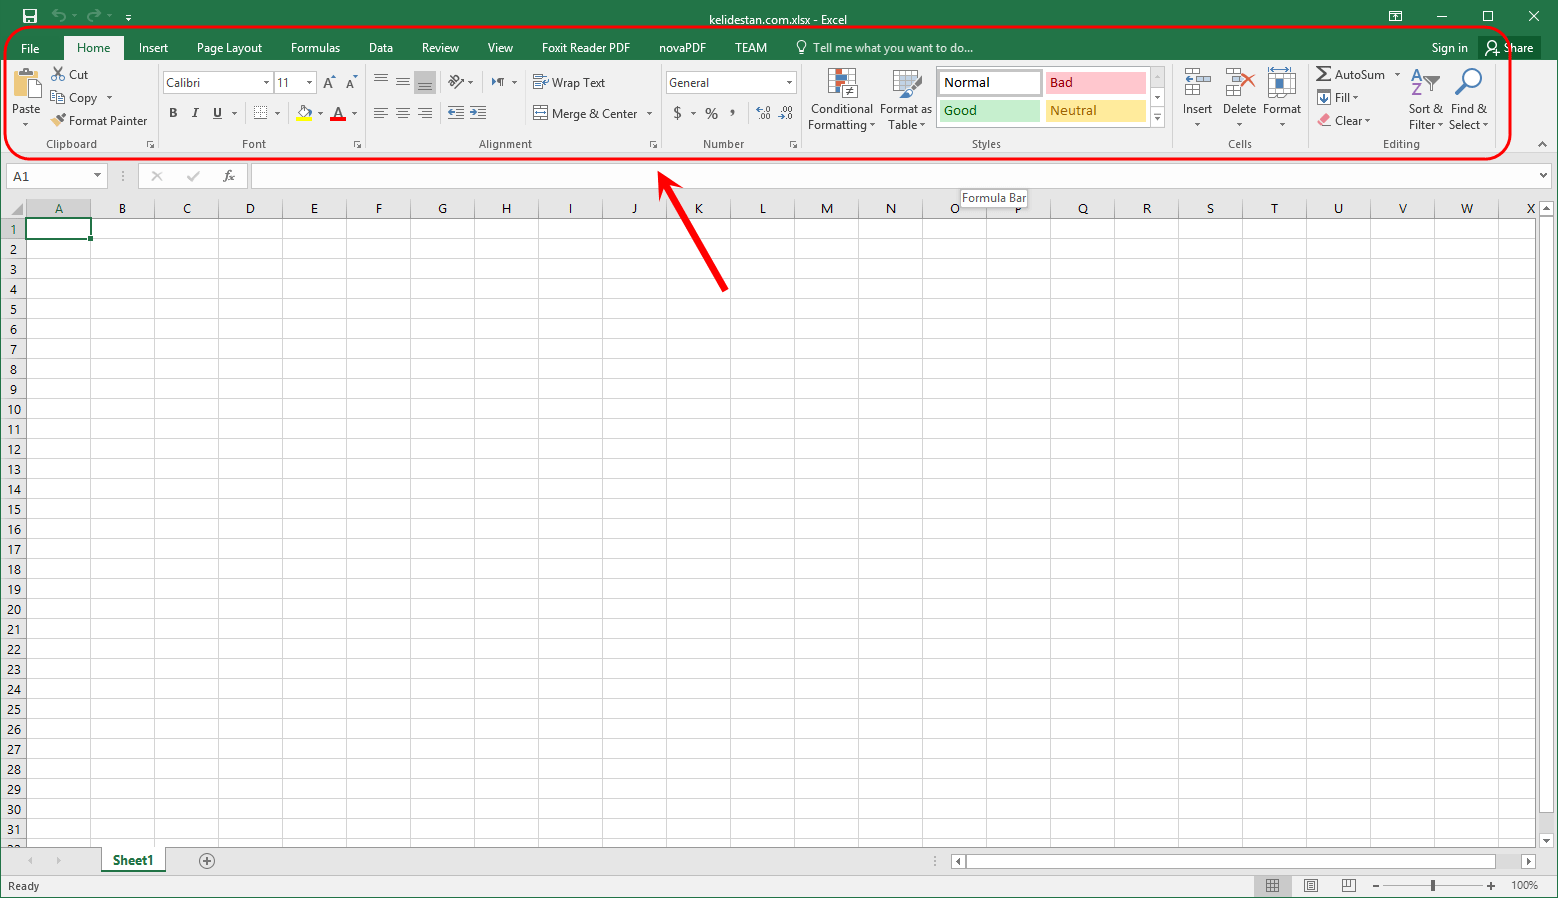Click the zoom slider handle
This screenshot has width=1558, height=898.
[1433, 886]
